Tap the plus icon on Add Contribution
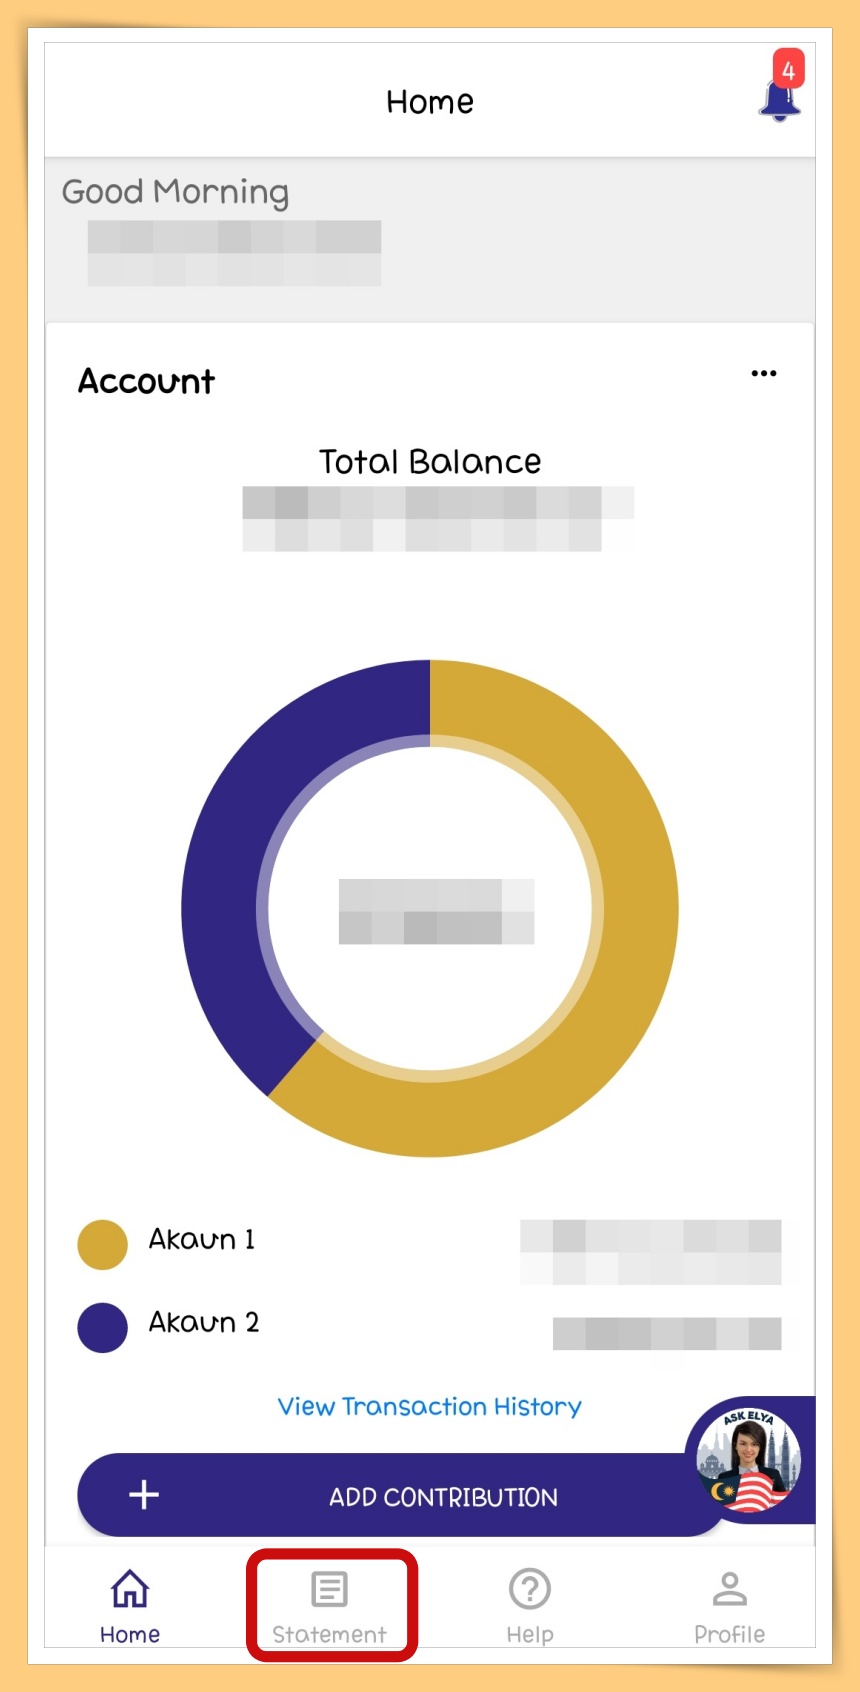The image size is (860, 1692). [144, 1495]
